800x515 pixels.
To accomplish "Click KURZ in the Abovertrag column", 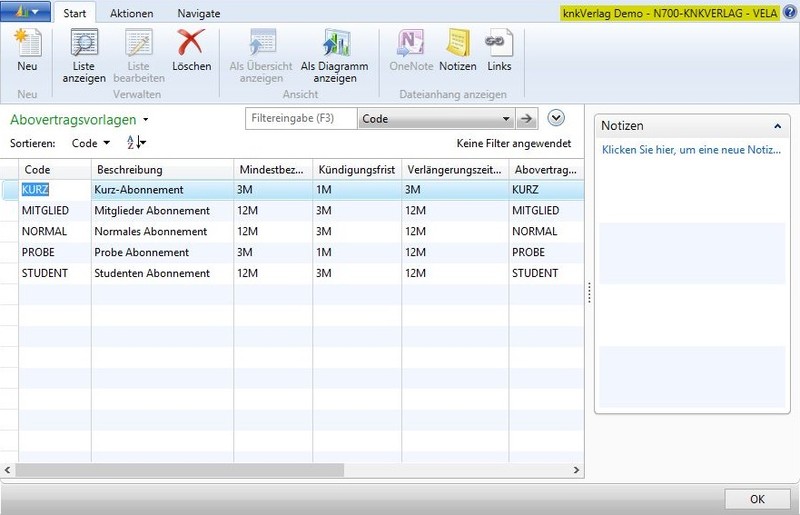I will 546,189.
